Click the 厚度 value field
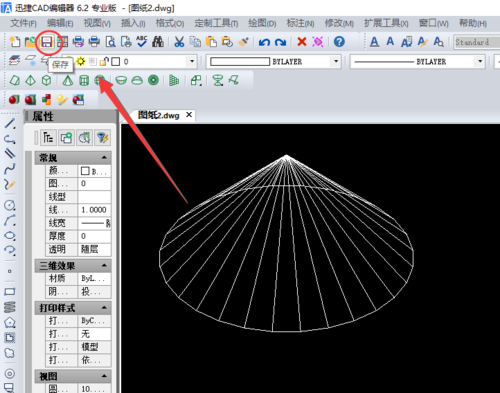Image resolution: width=500 pixels, height=393 pixels. 94,236
